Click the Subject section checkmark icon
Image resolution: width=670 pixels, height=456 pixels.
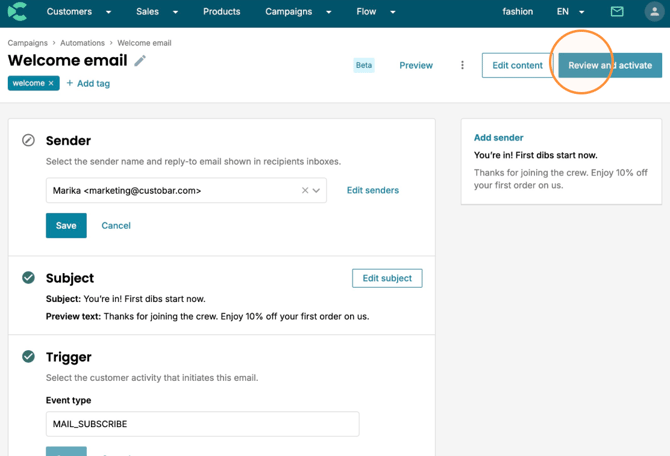click(28, 278)
